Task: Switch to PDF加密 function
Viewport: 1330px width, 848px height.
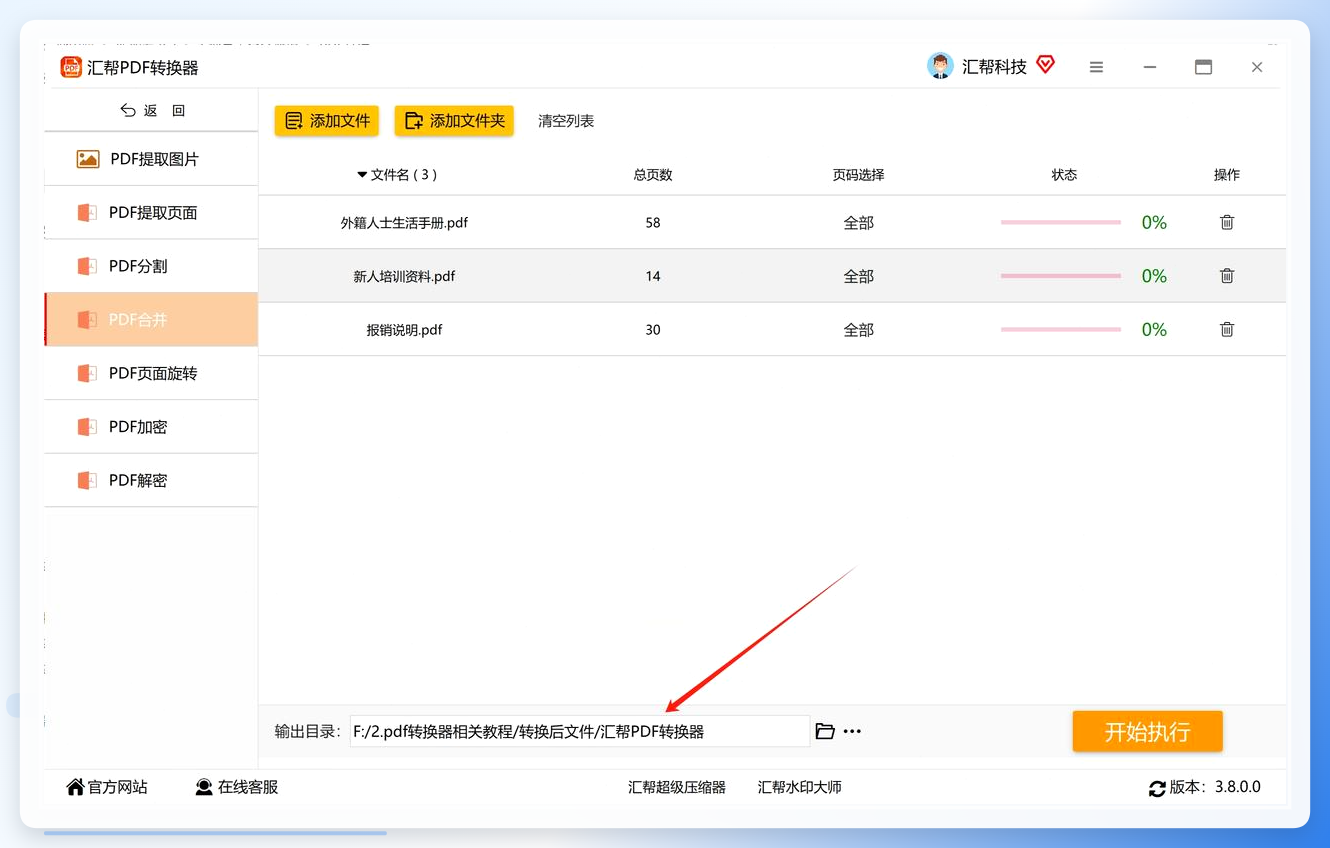Action: pyautogui.click(x=151, y=427)
